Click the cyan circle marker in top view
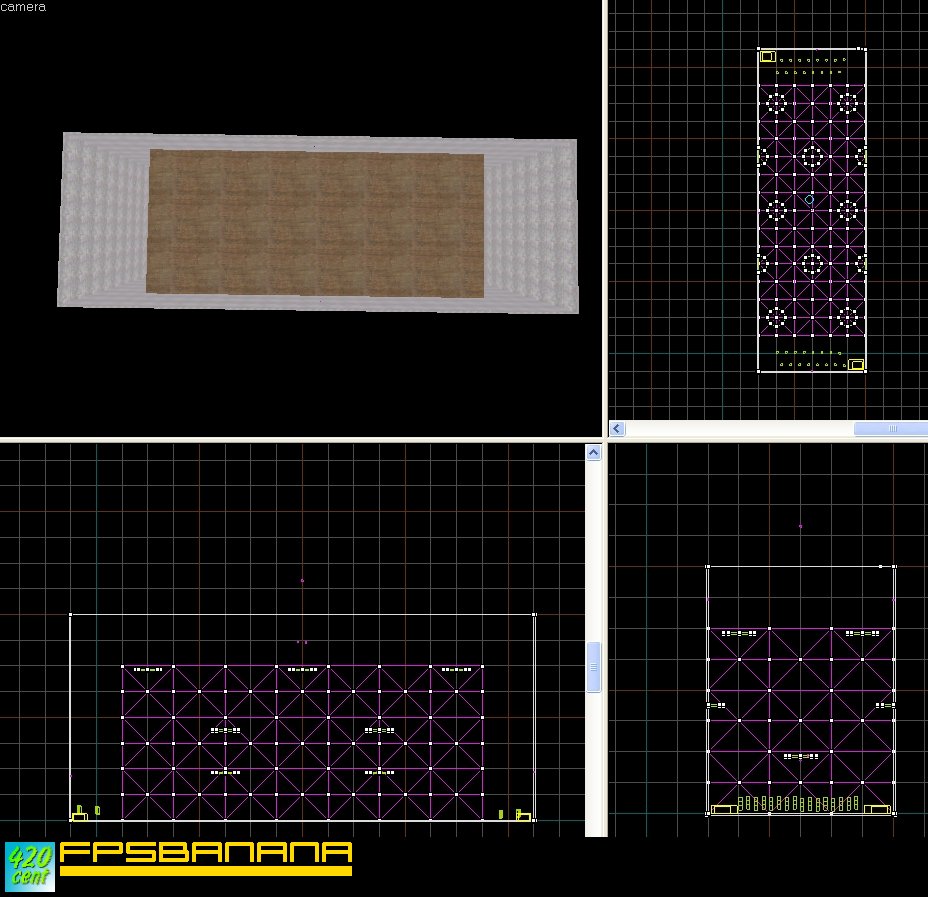 (x=810, y=200)
